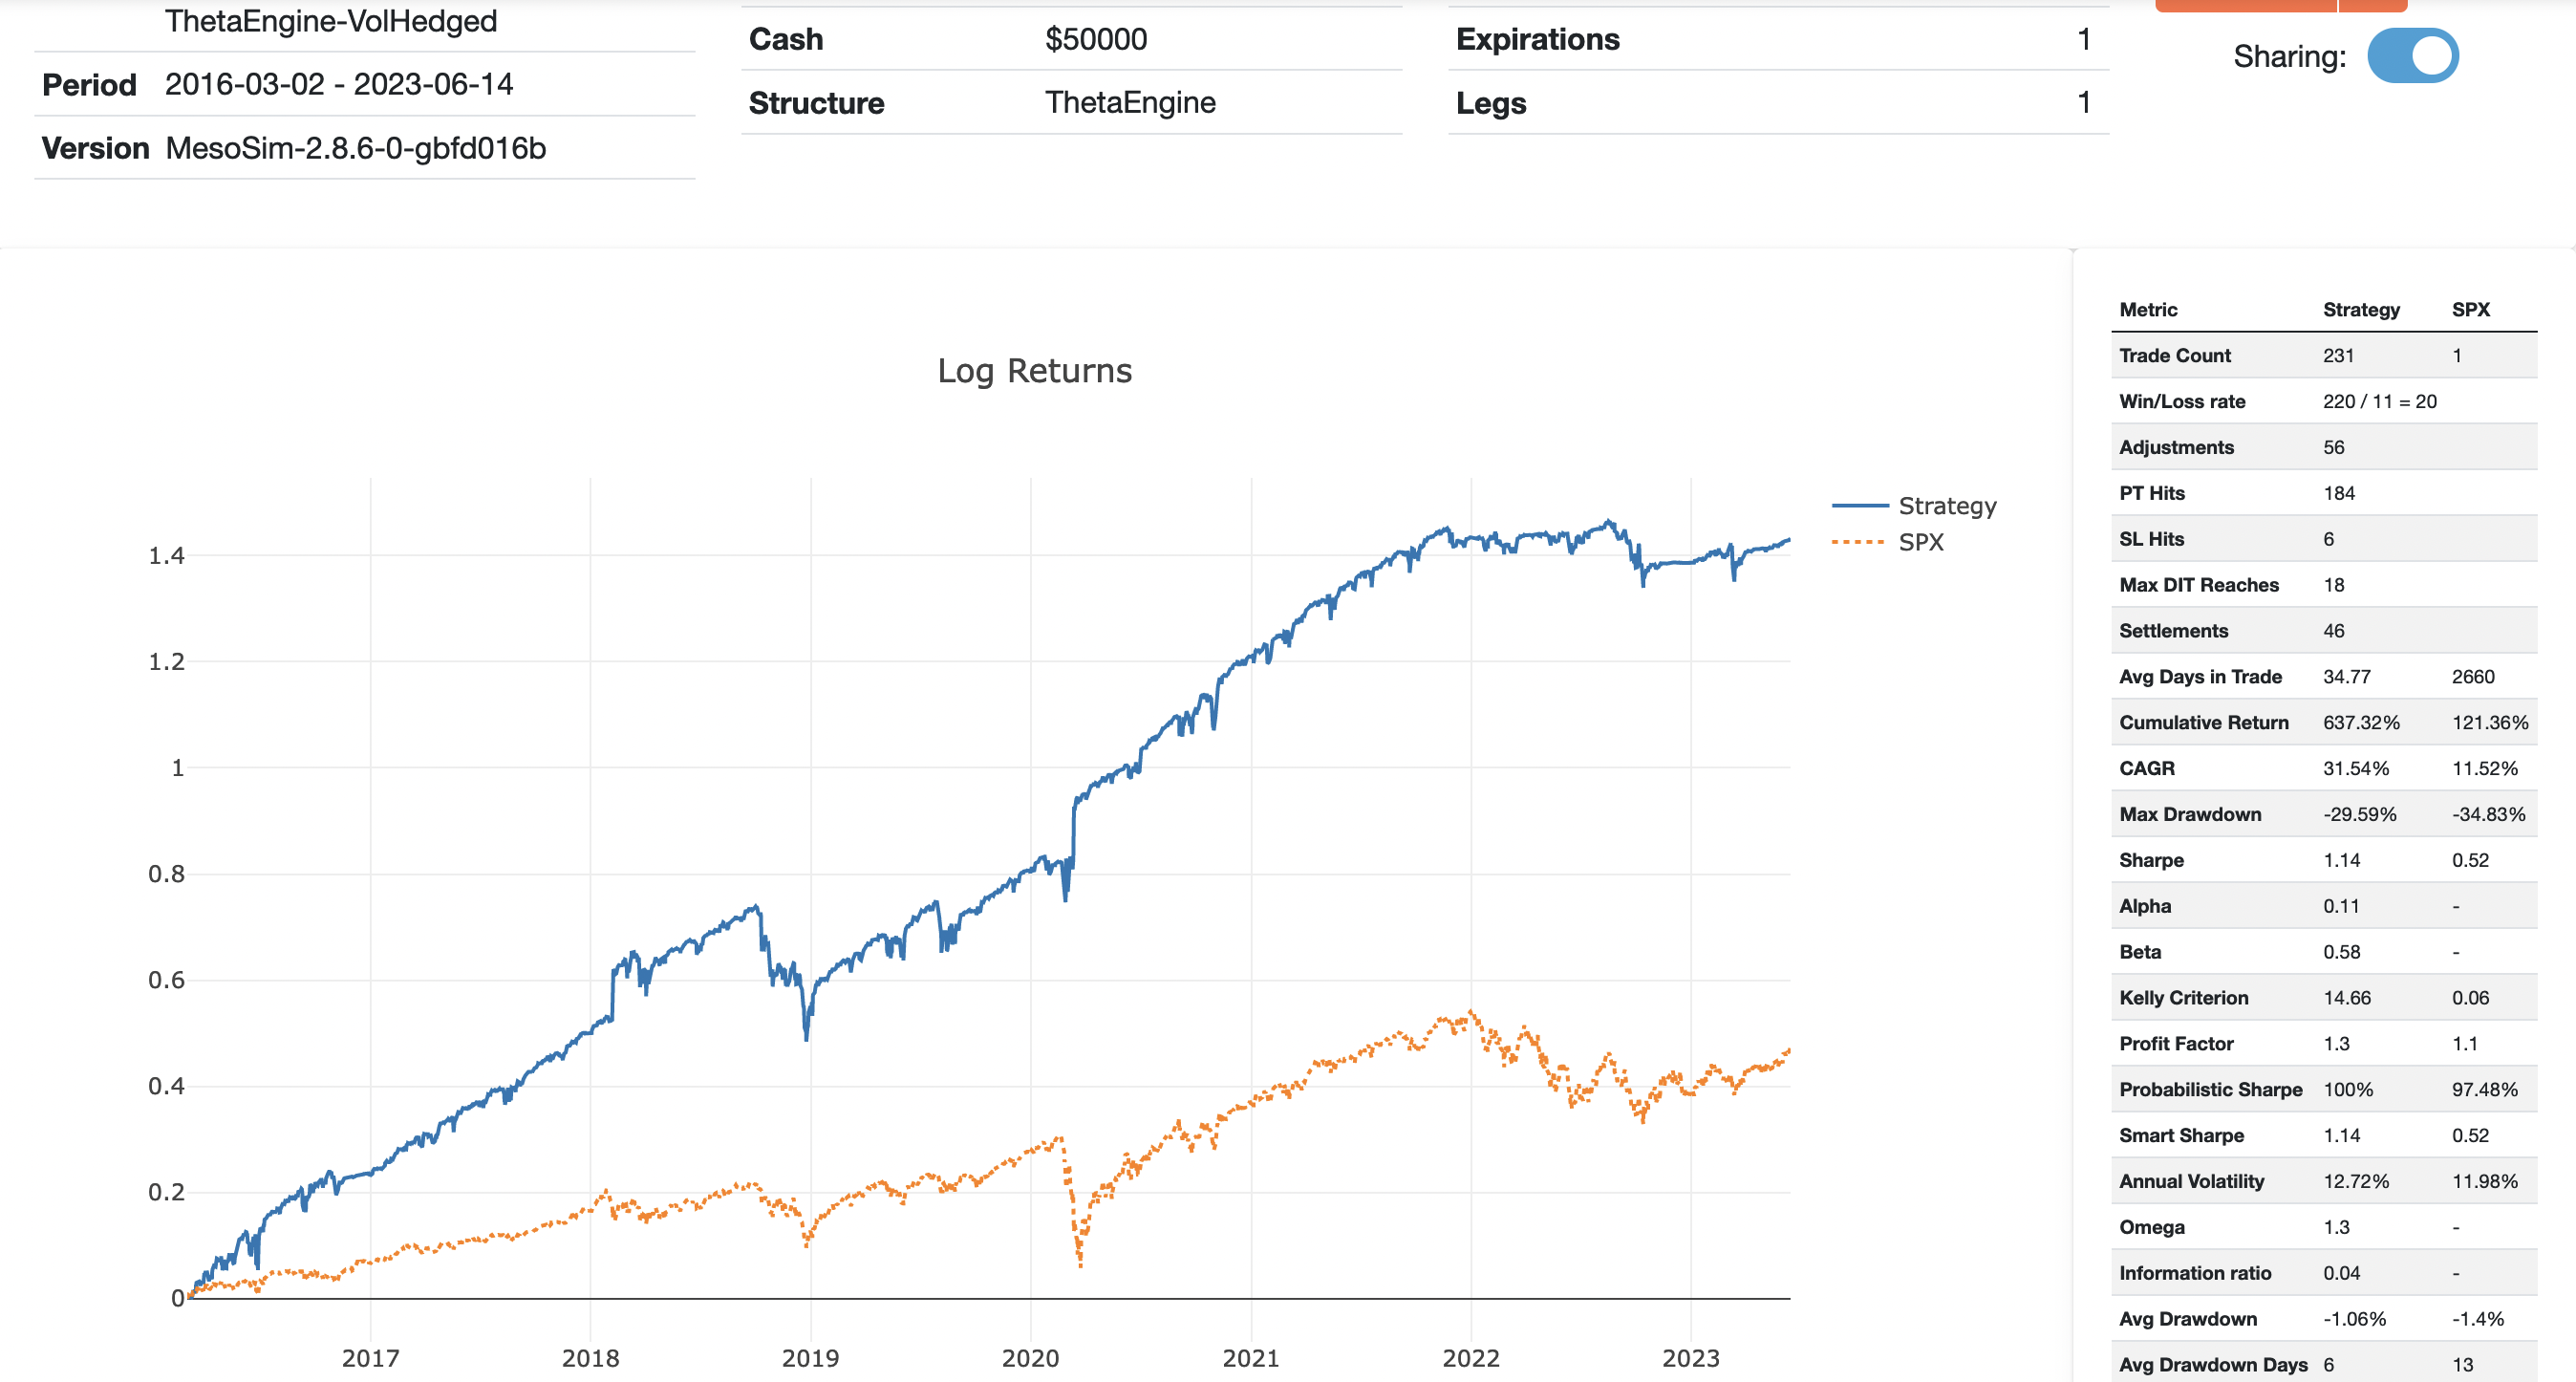Click the Sharpe ratio value 1.14
The height and width of the screenshot is (1382, 2576).
pyautogui.click(x=2341, y=859)
